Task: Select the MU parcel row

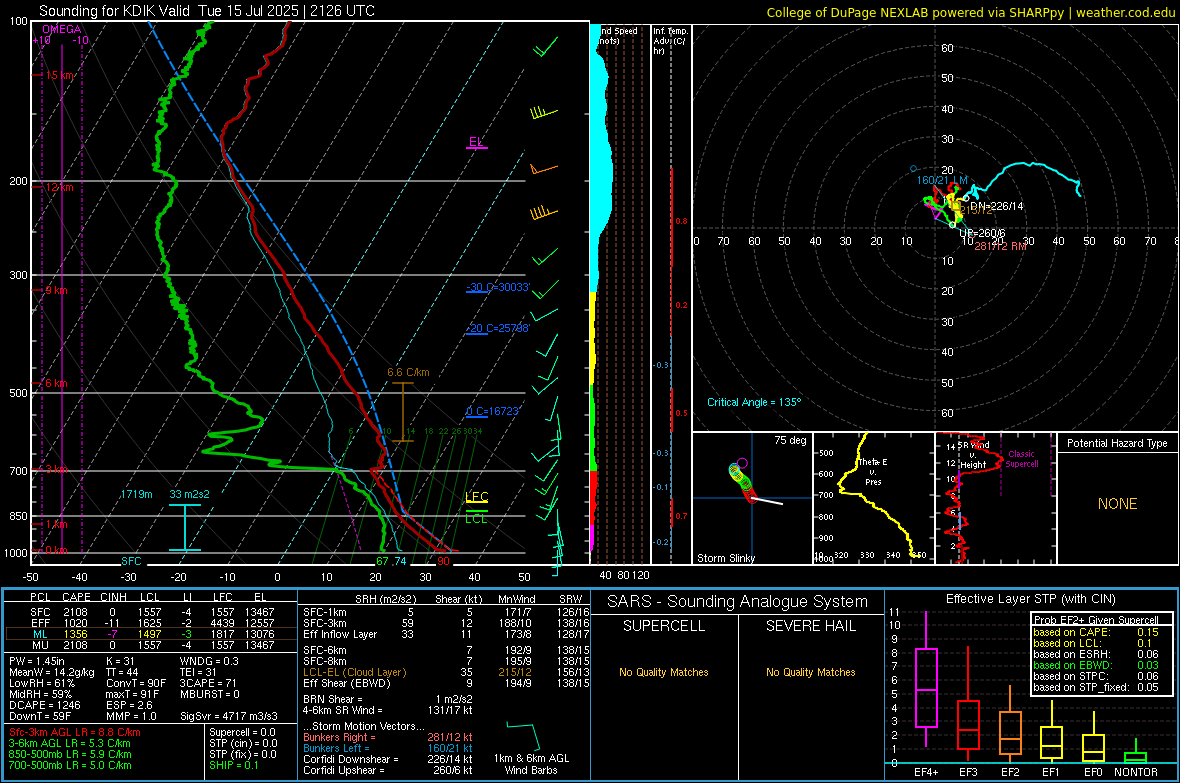Action: point(151,645)
